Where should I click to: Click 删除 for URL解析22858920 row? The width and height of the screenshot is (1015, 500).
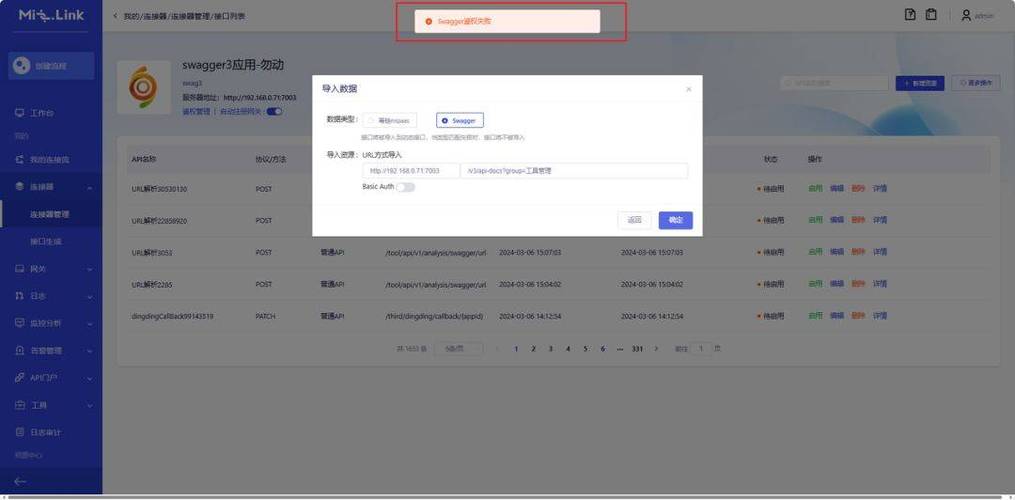coord(858,220)
